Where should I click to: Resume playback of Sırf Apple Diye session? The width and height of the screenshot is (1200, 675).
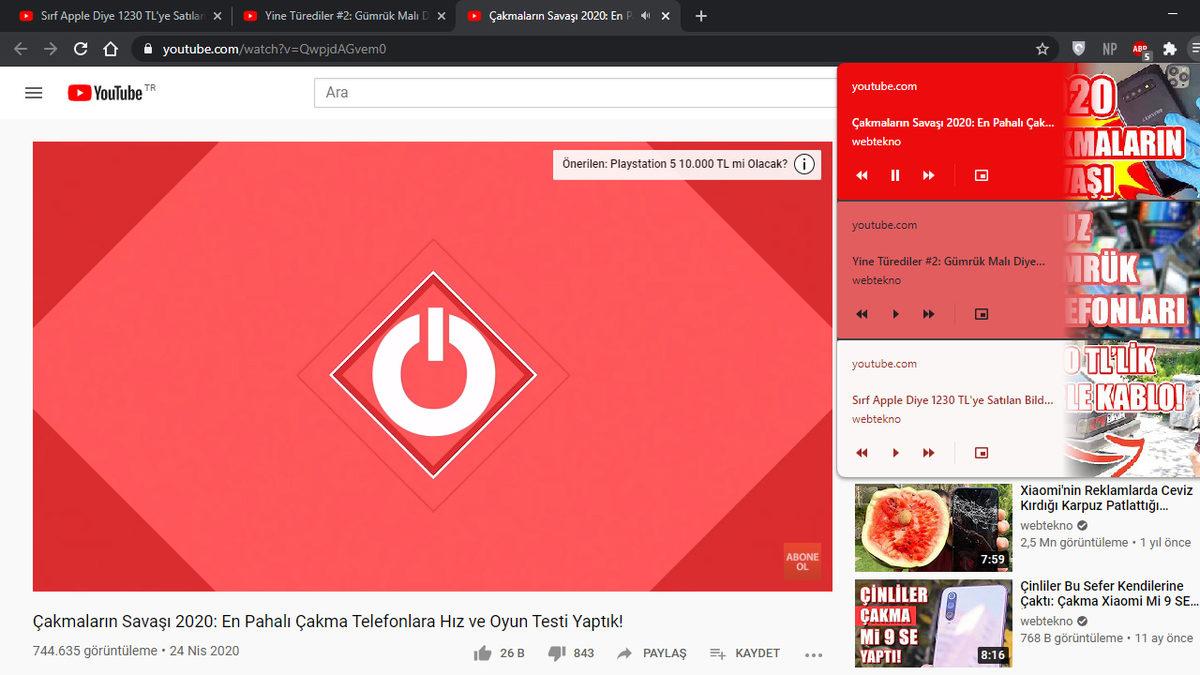pyautogui.click(x=895, y=452)
